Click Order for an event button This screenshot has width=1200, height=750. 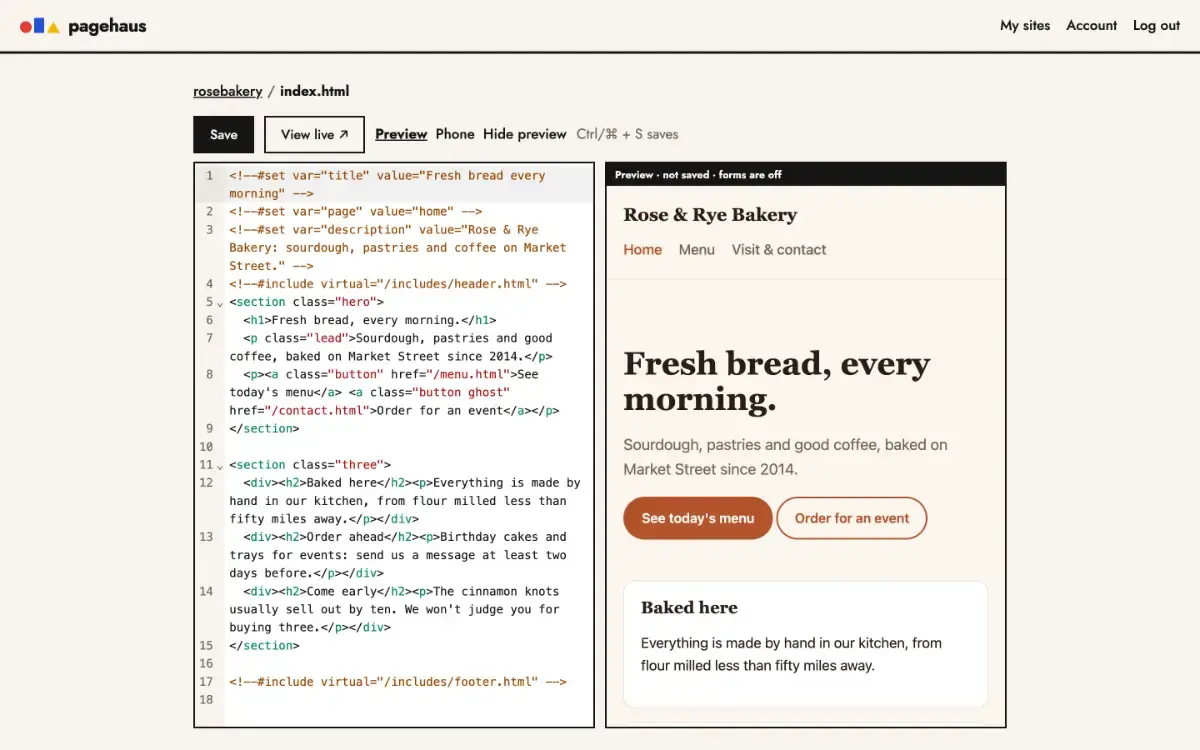coord(852,518)
